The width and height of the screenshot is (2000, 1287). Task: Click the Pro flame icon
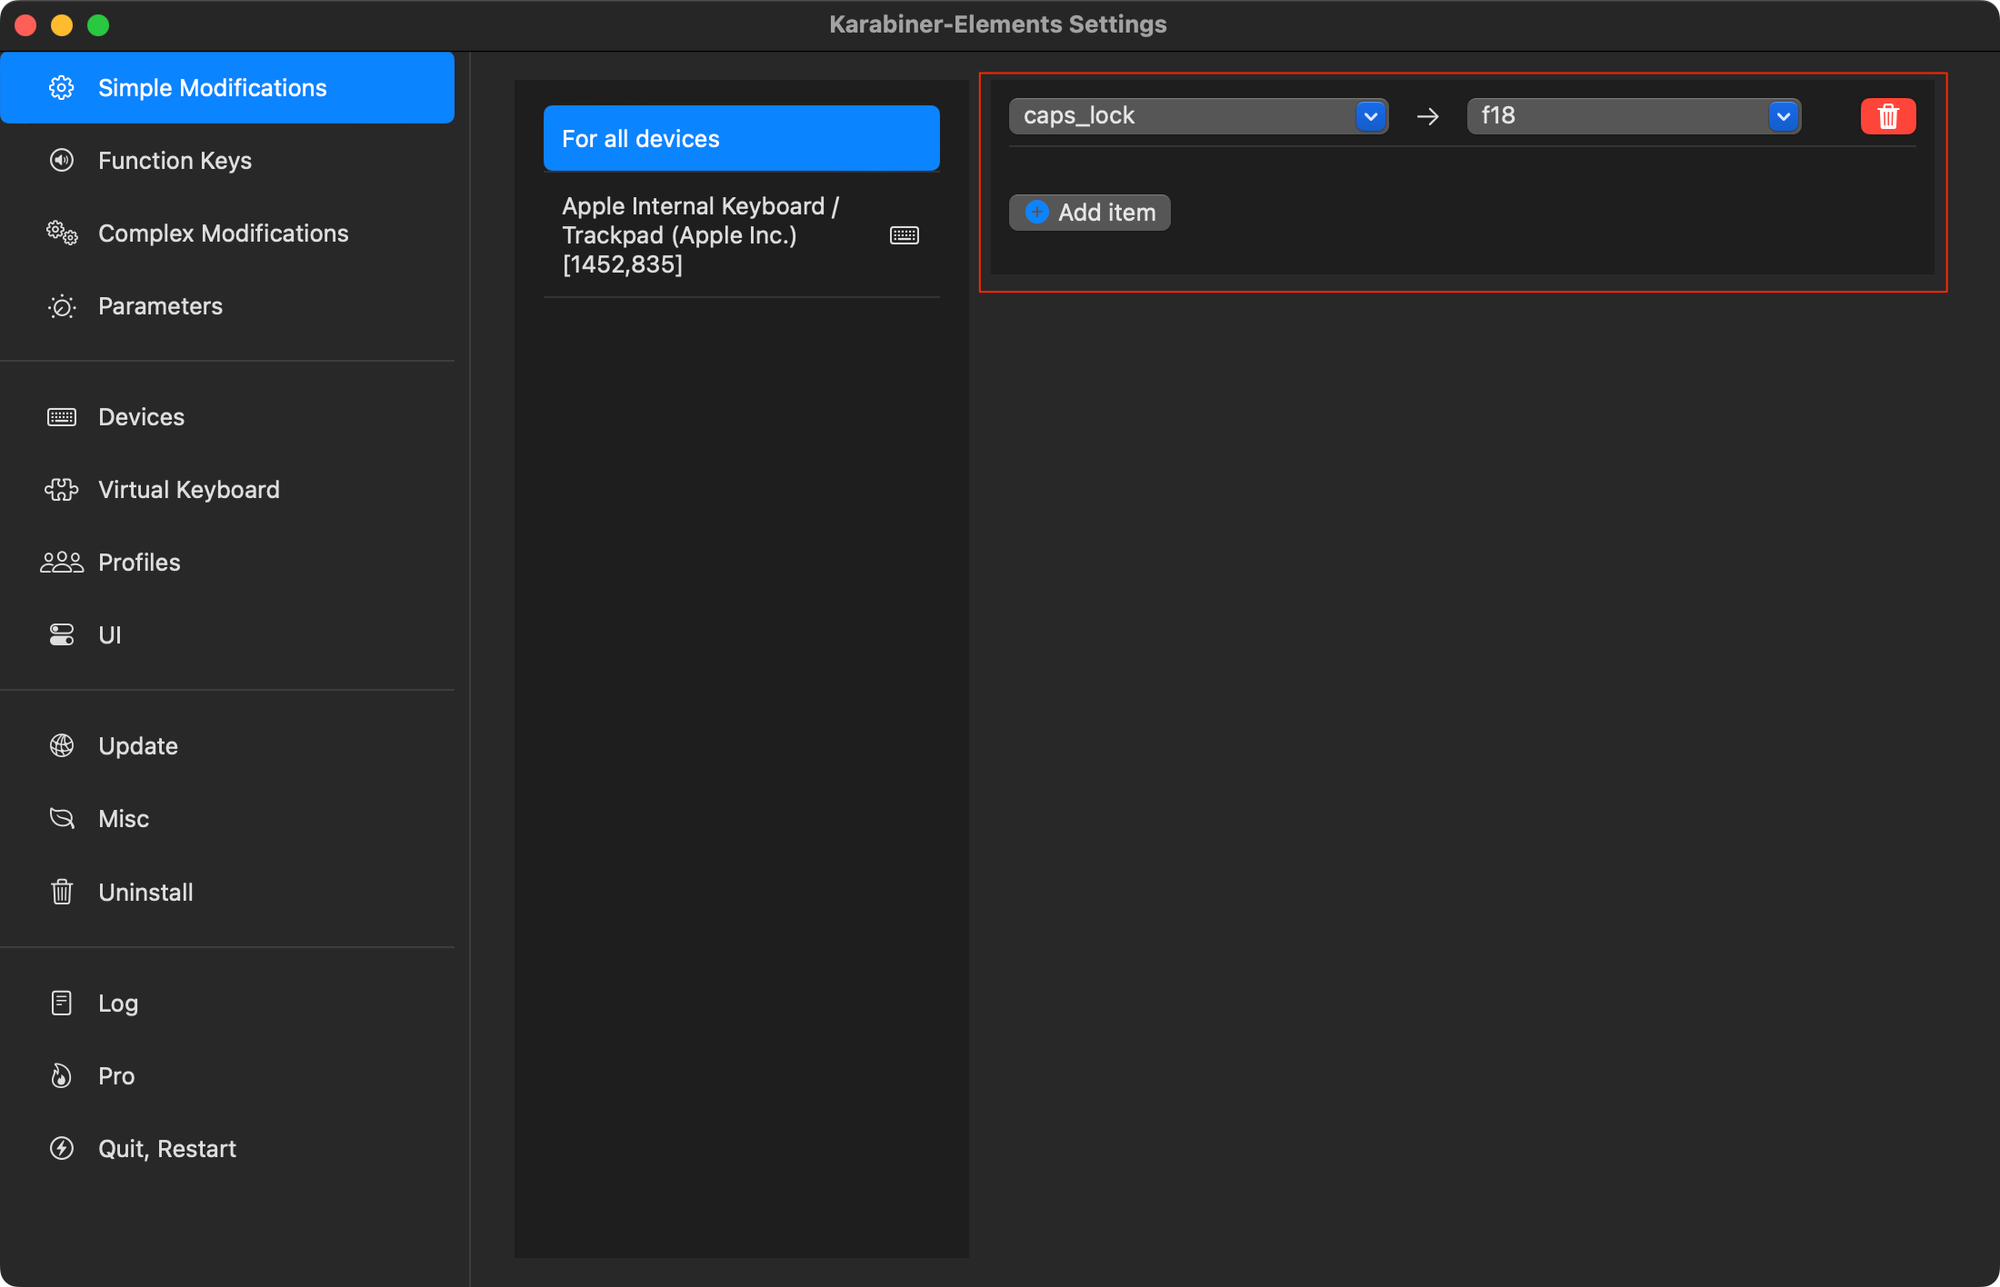point(62,1076)
